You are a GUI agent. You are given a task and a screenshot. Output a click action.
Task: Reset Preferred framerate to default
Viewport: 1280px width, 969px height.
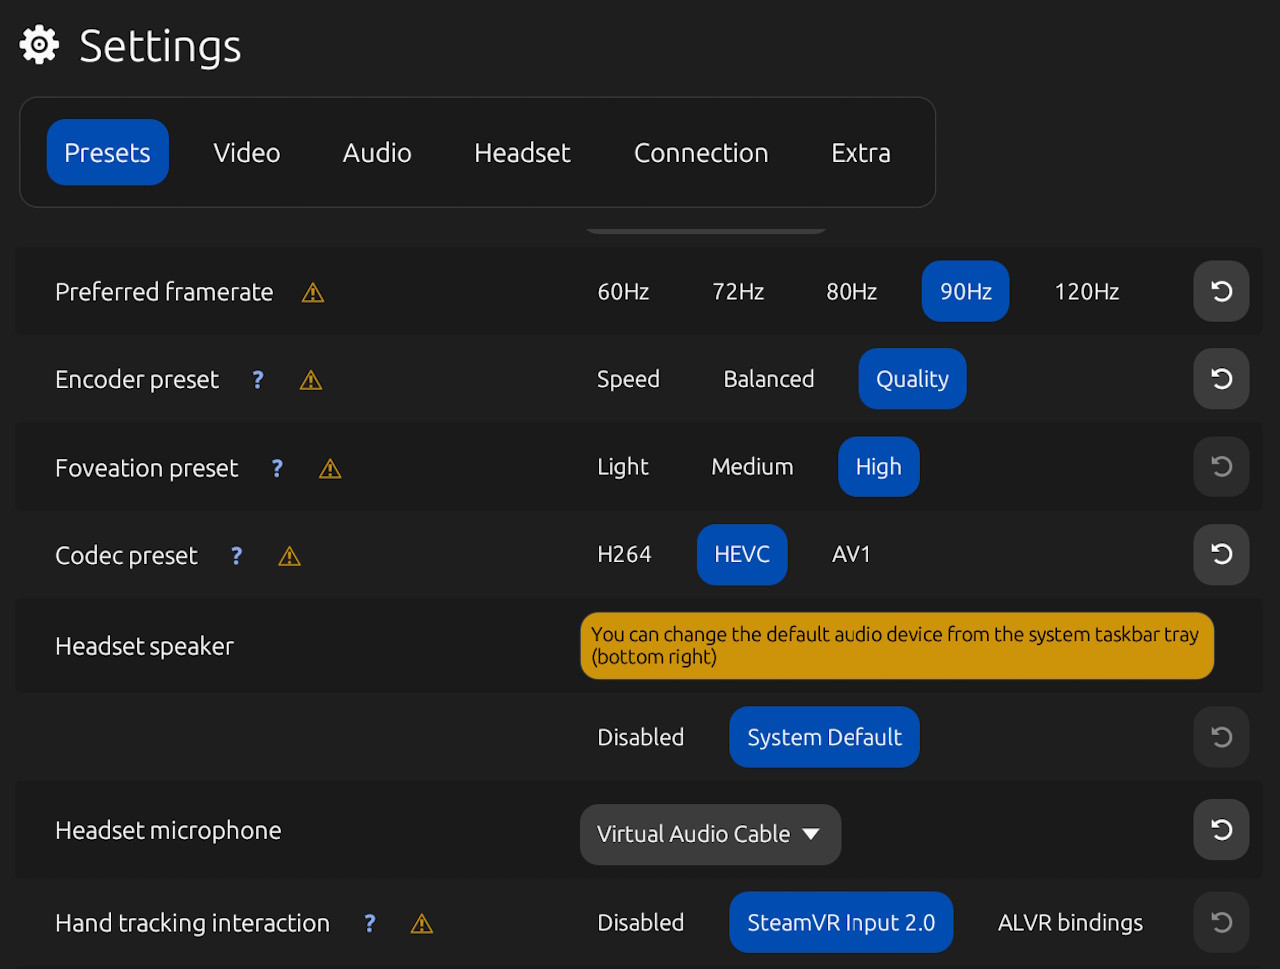[x=1221, y=292]
